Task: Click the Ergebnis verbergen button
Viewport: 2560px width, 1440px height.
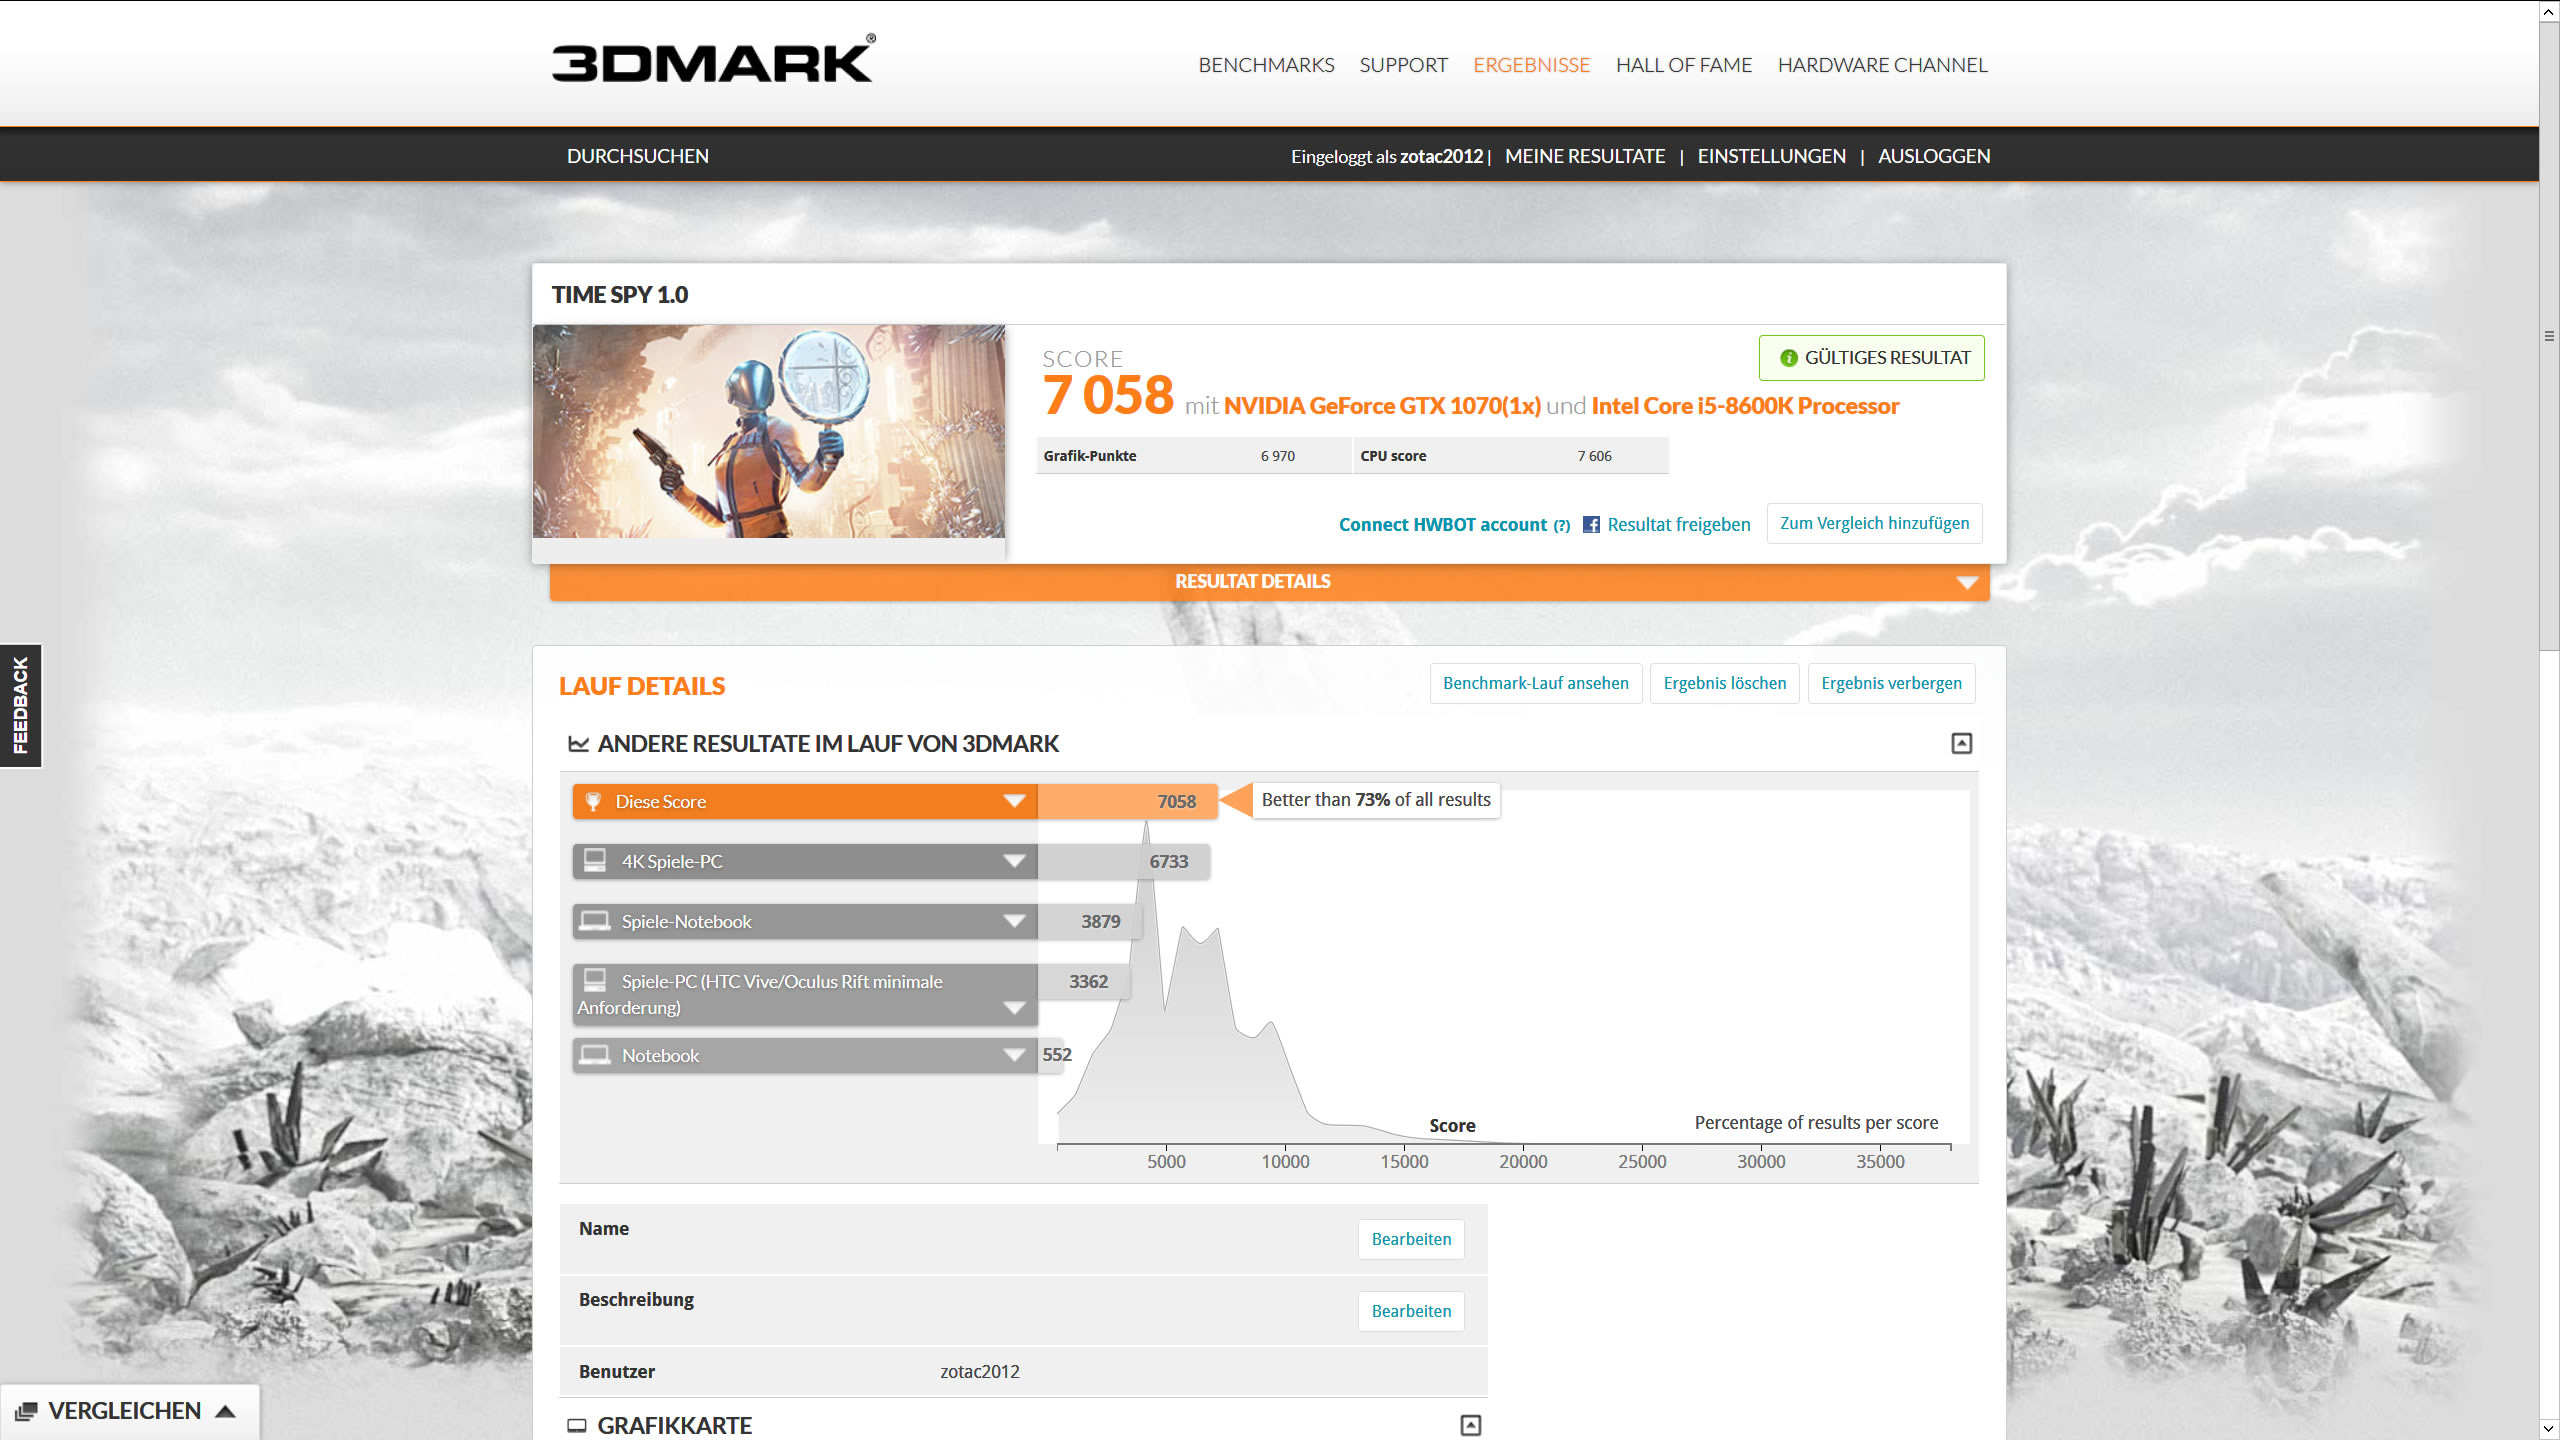Action: click(1891, 683)
